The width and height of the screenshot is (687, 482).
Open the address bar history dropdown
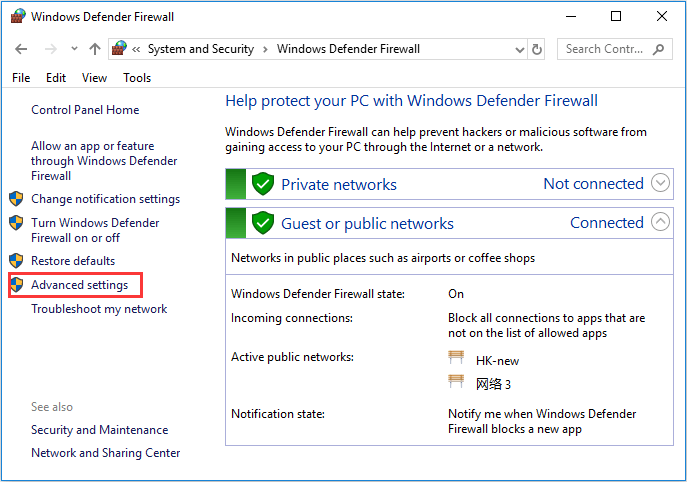pyautogui.click(x=520, y=50)
